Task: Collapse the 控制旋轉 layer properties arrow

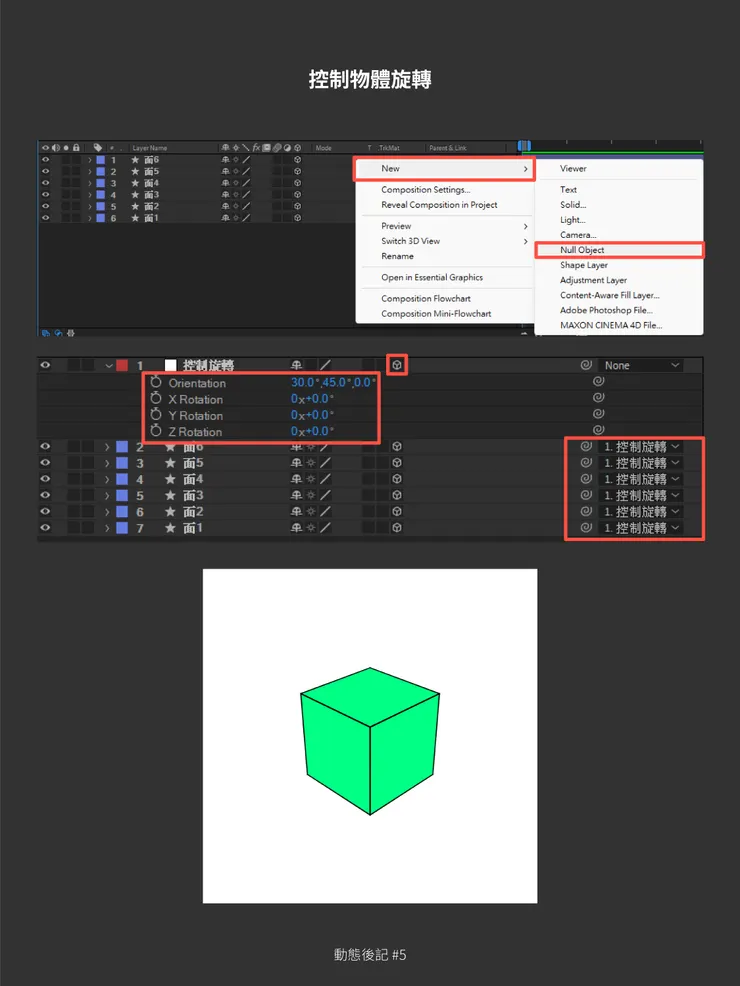Action: point(109,365)
